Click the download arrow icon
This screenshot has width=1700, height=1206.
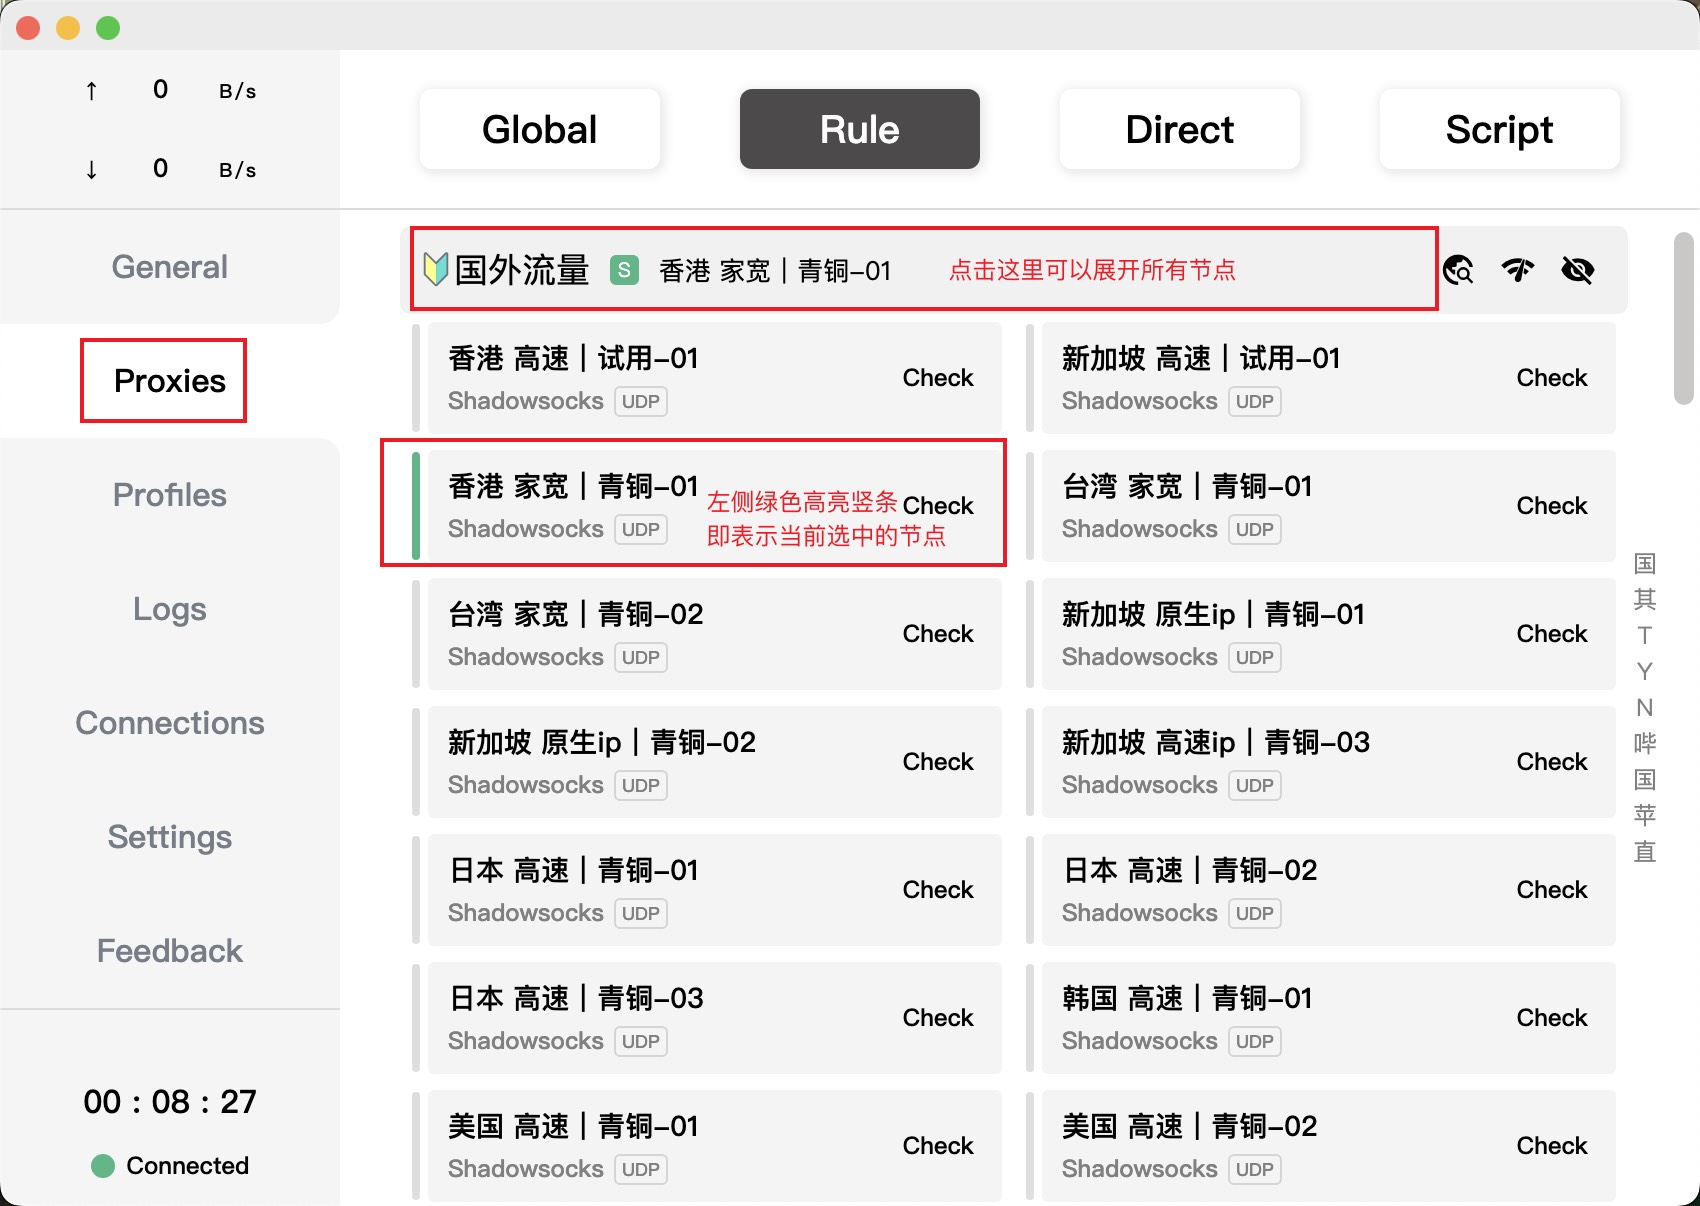(x=91, y=169)
